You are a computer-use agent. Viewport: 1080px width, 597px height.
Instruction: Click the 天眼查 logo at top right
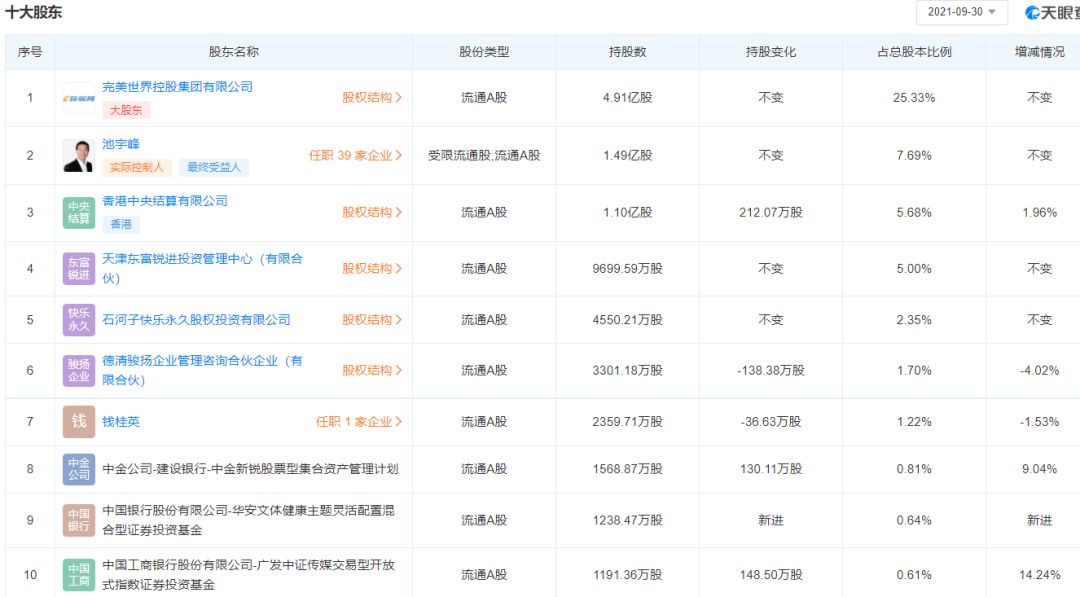(x=1052, y=12)
